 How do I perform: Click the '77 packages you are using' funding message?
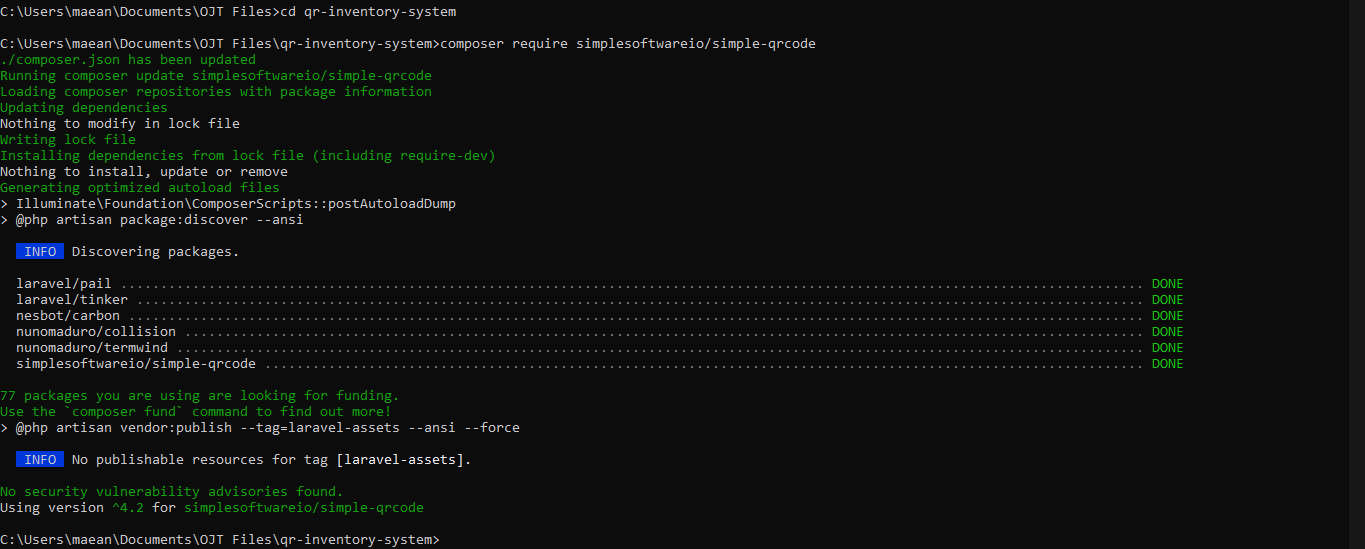point(200,395)
